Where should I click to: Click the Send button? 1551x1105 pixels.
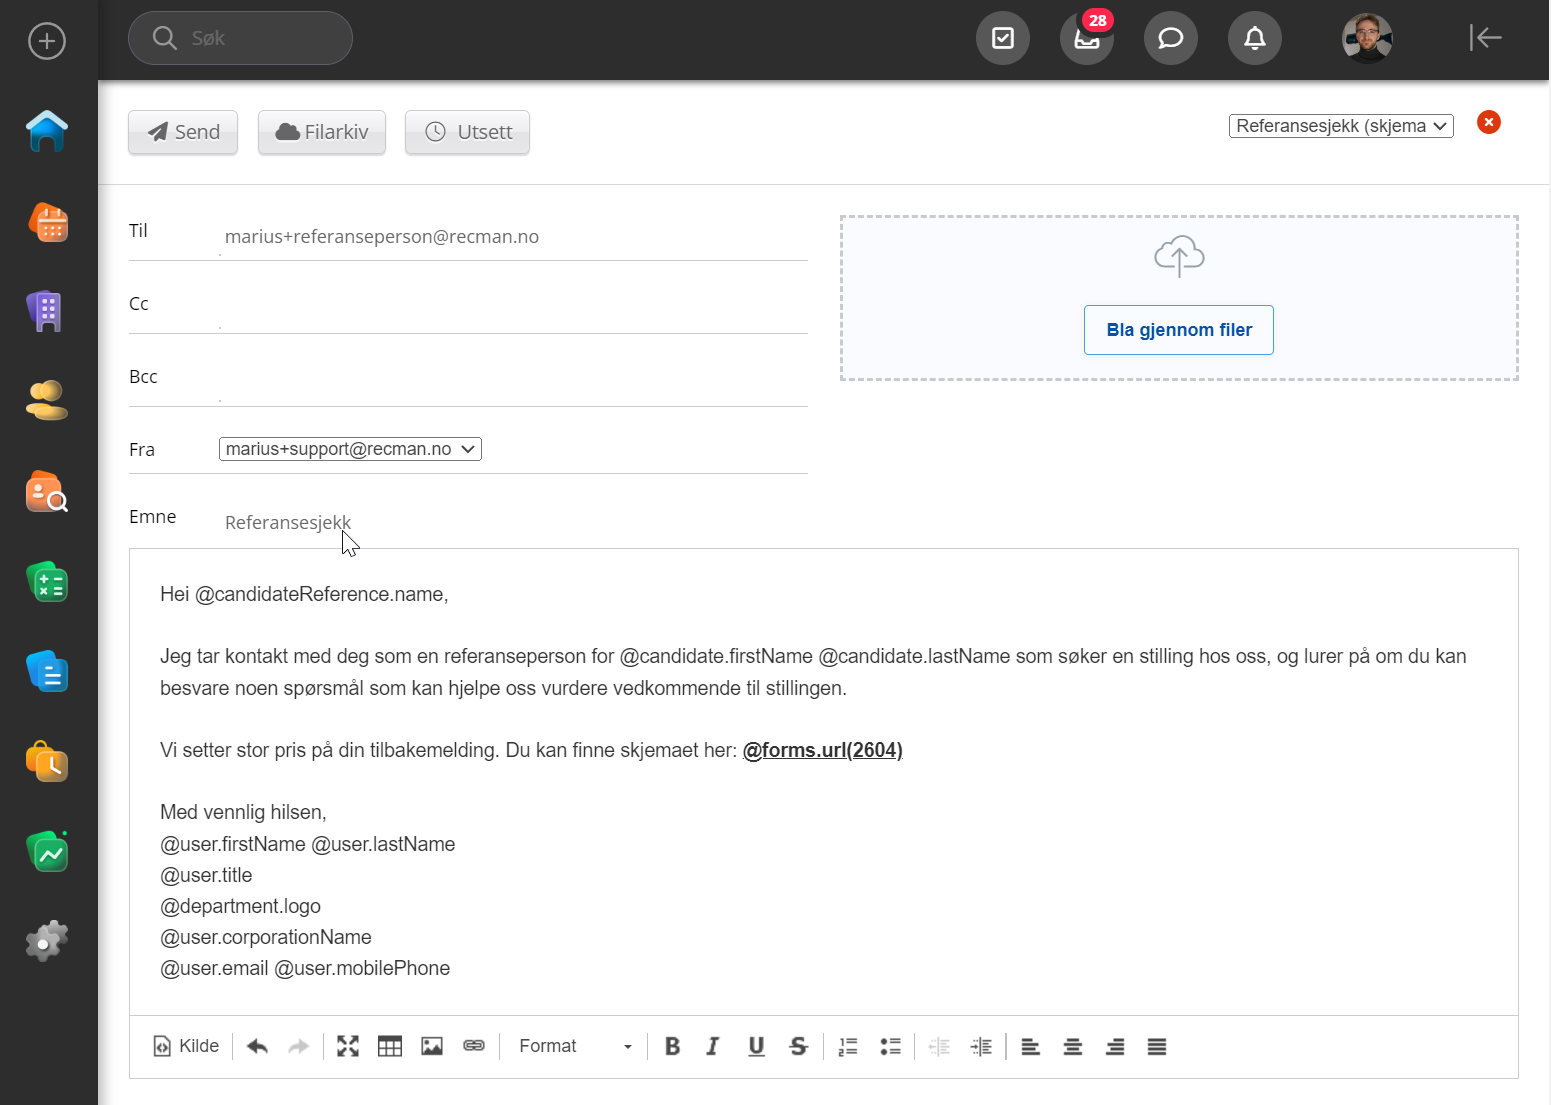183,132
